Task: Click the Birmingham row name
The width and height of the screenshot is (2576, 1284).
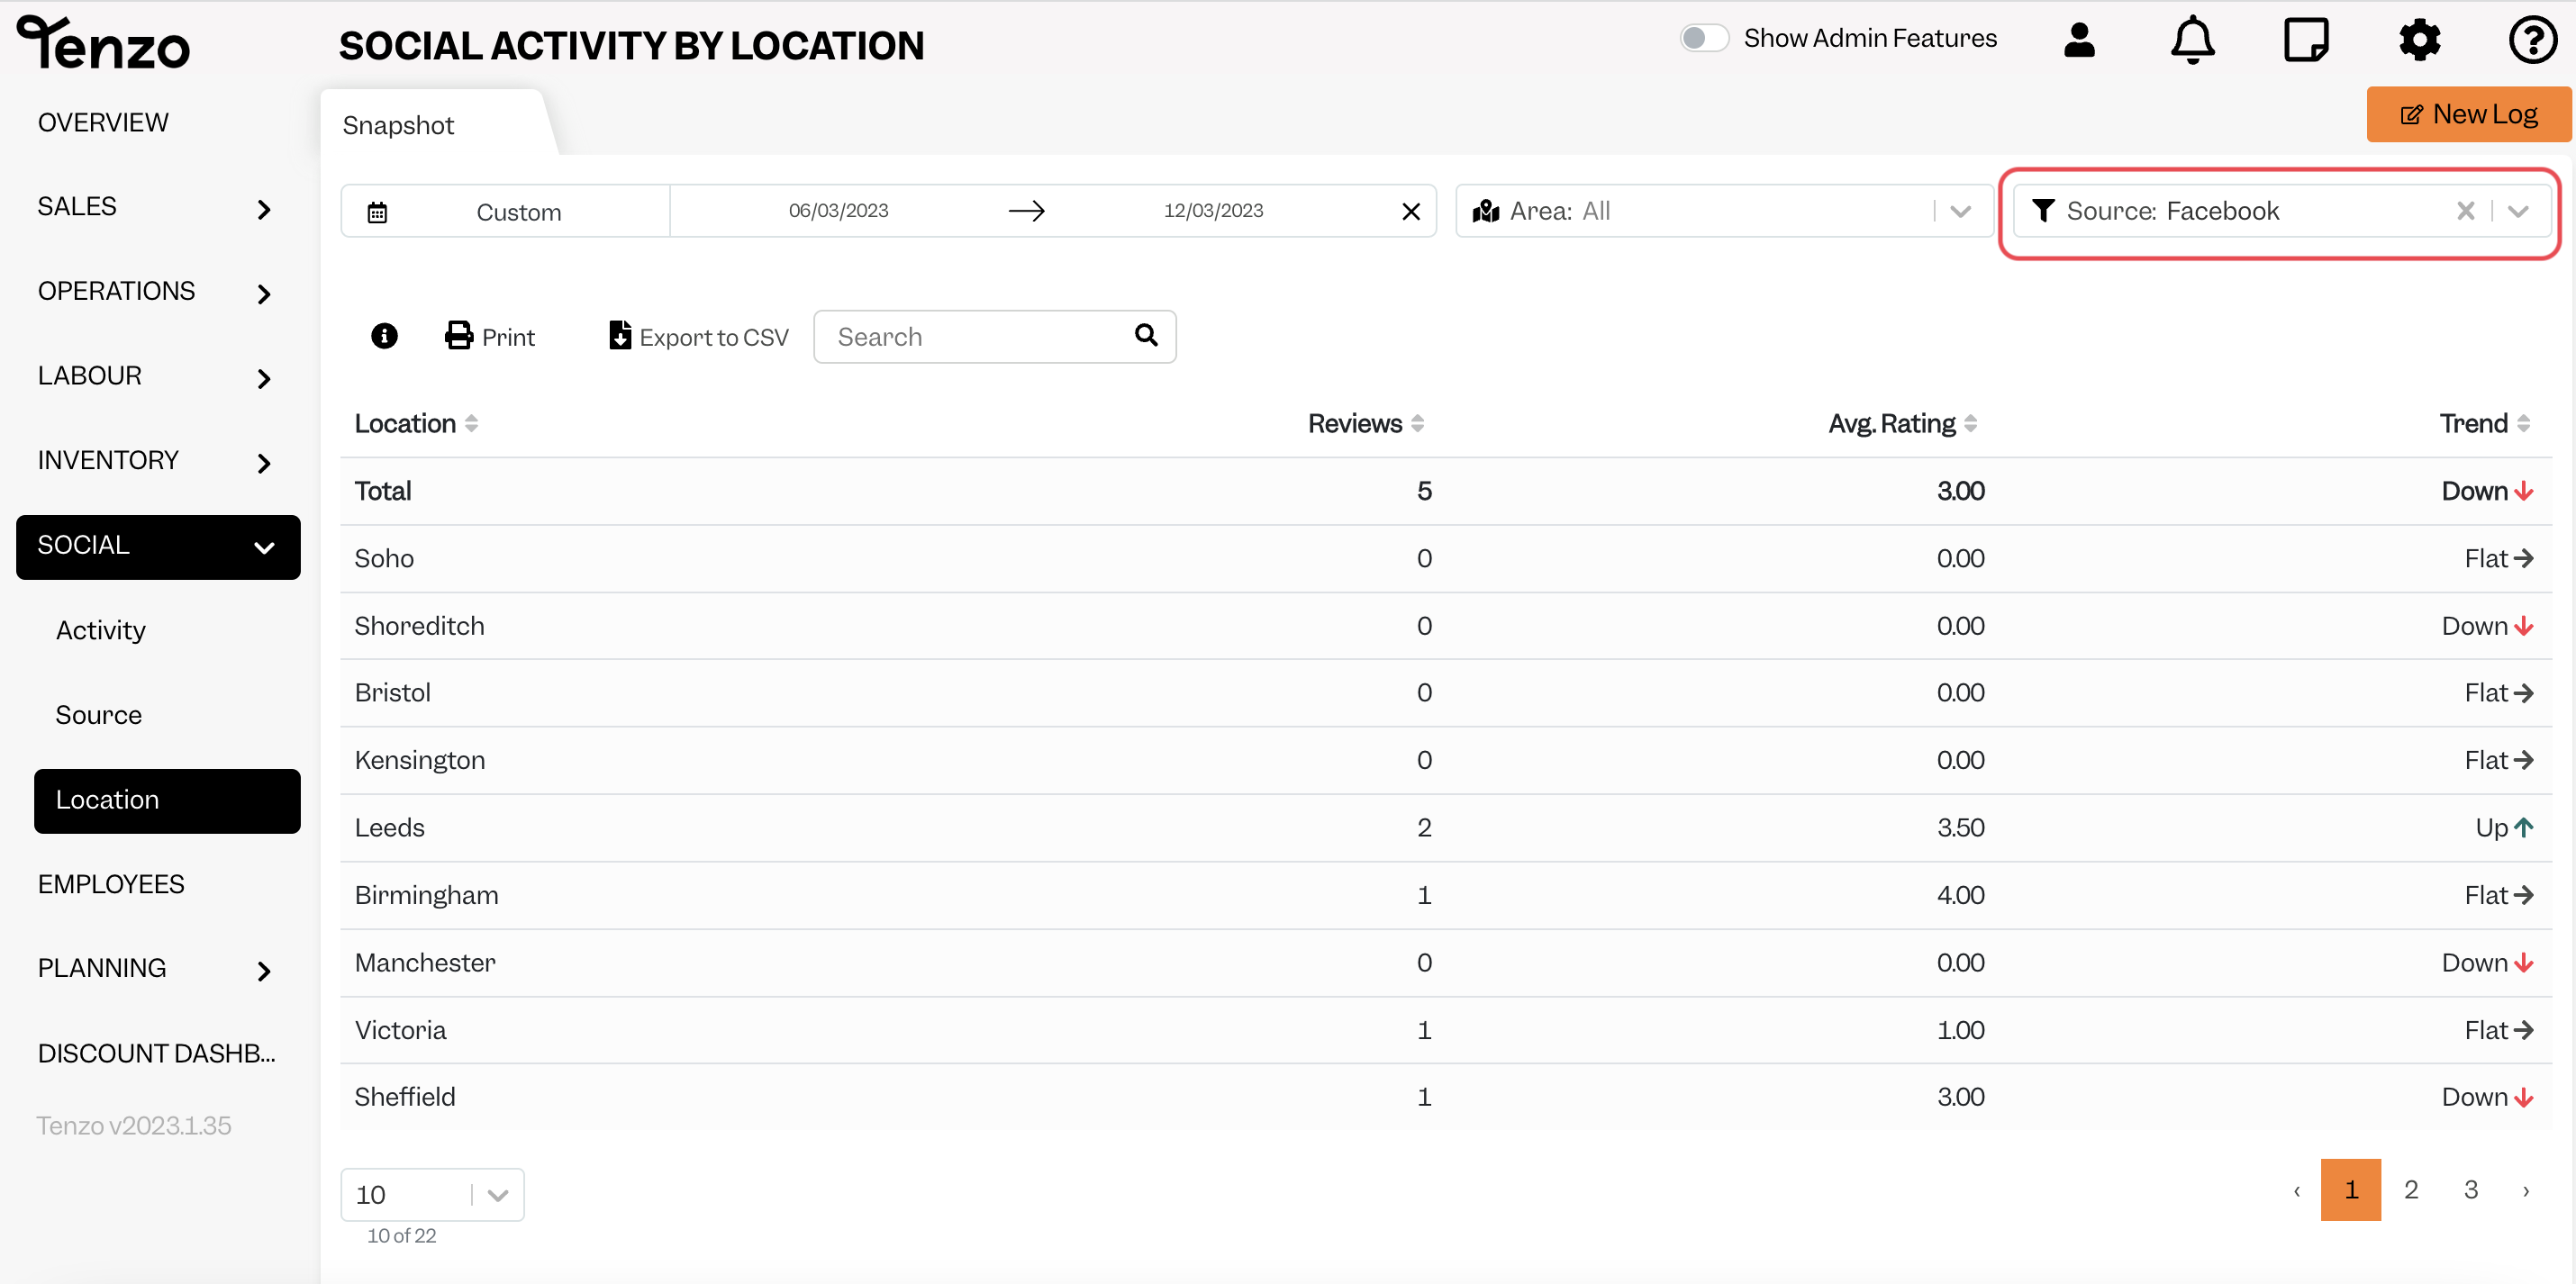Action: [x=427, y=895]
